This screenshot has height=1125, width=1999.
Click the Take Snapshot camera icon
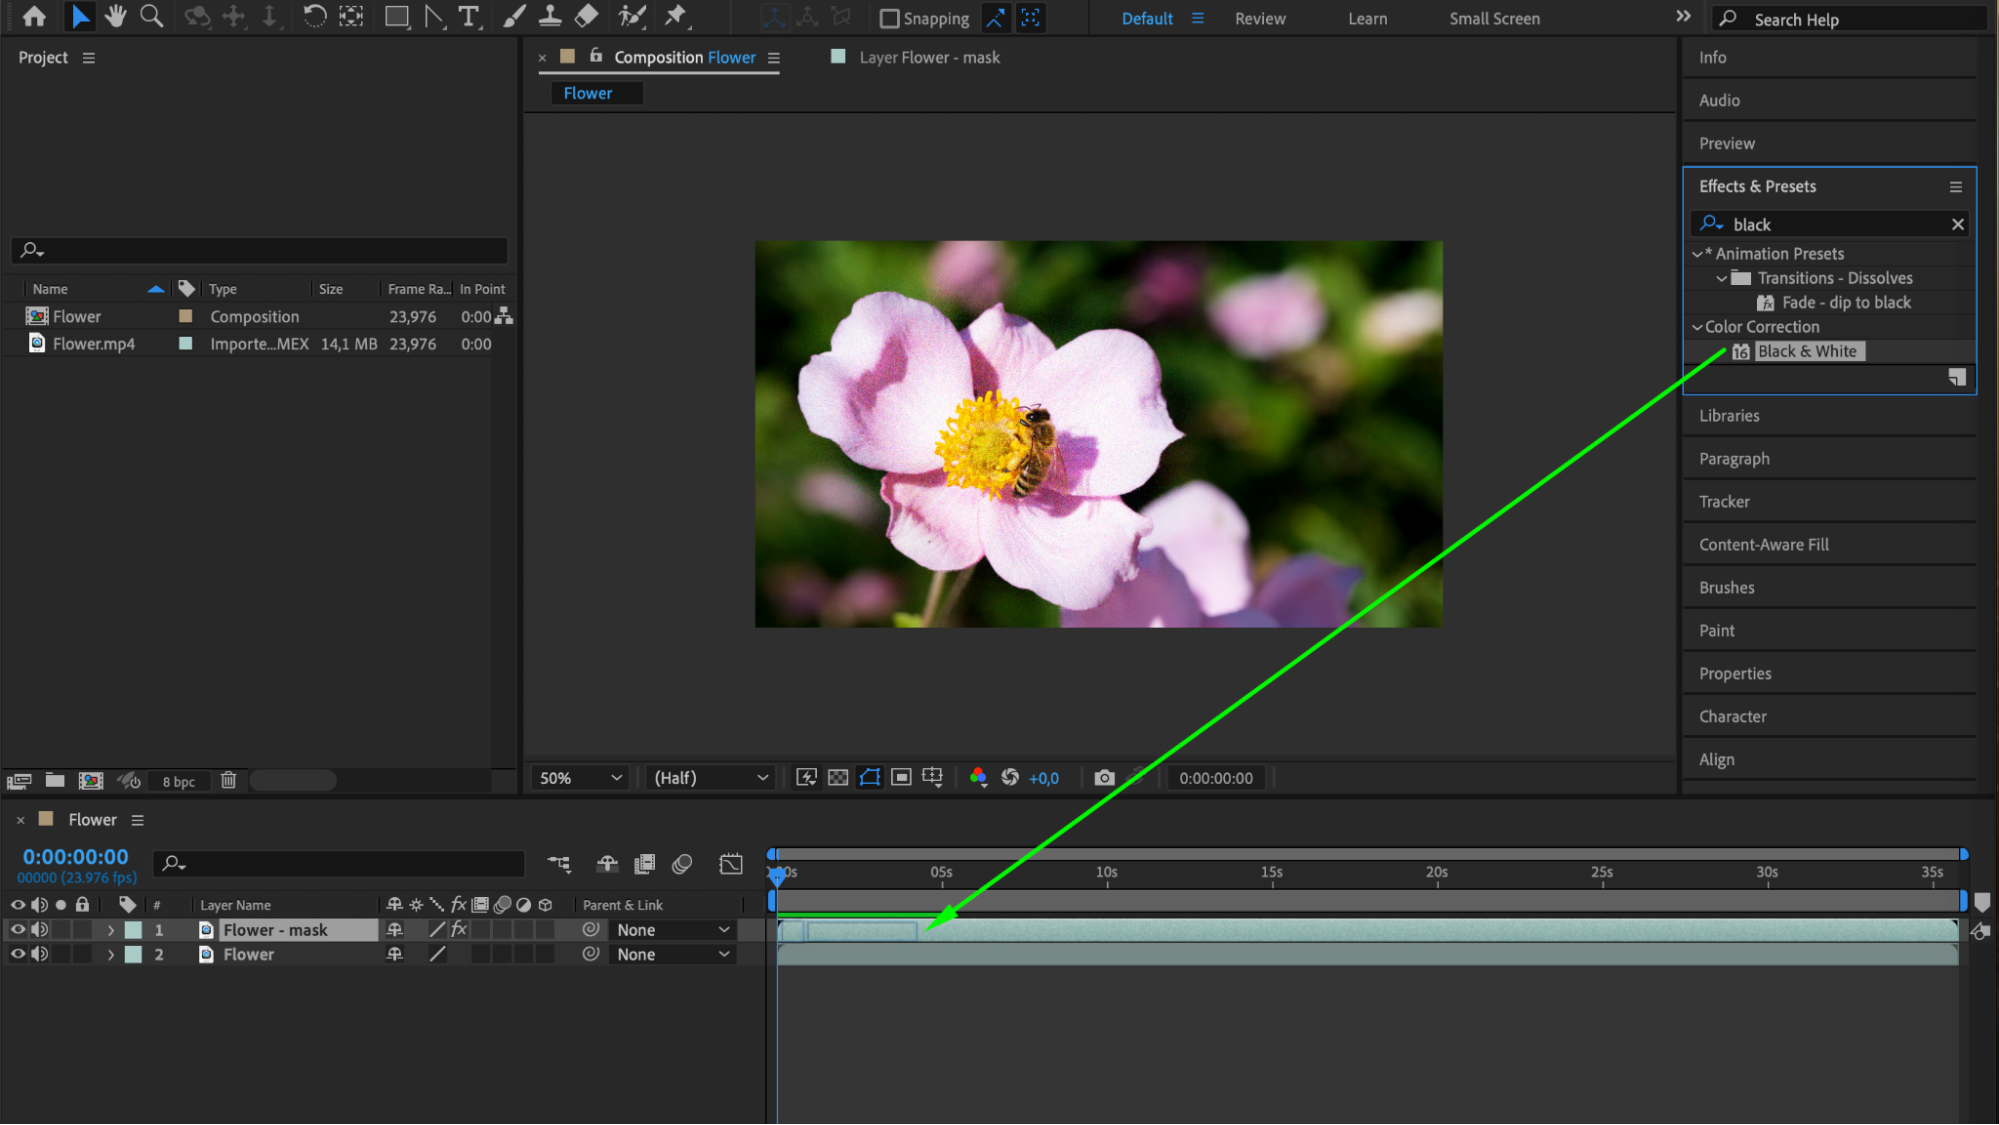click(1104, 778)
